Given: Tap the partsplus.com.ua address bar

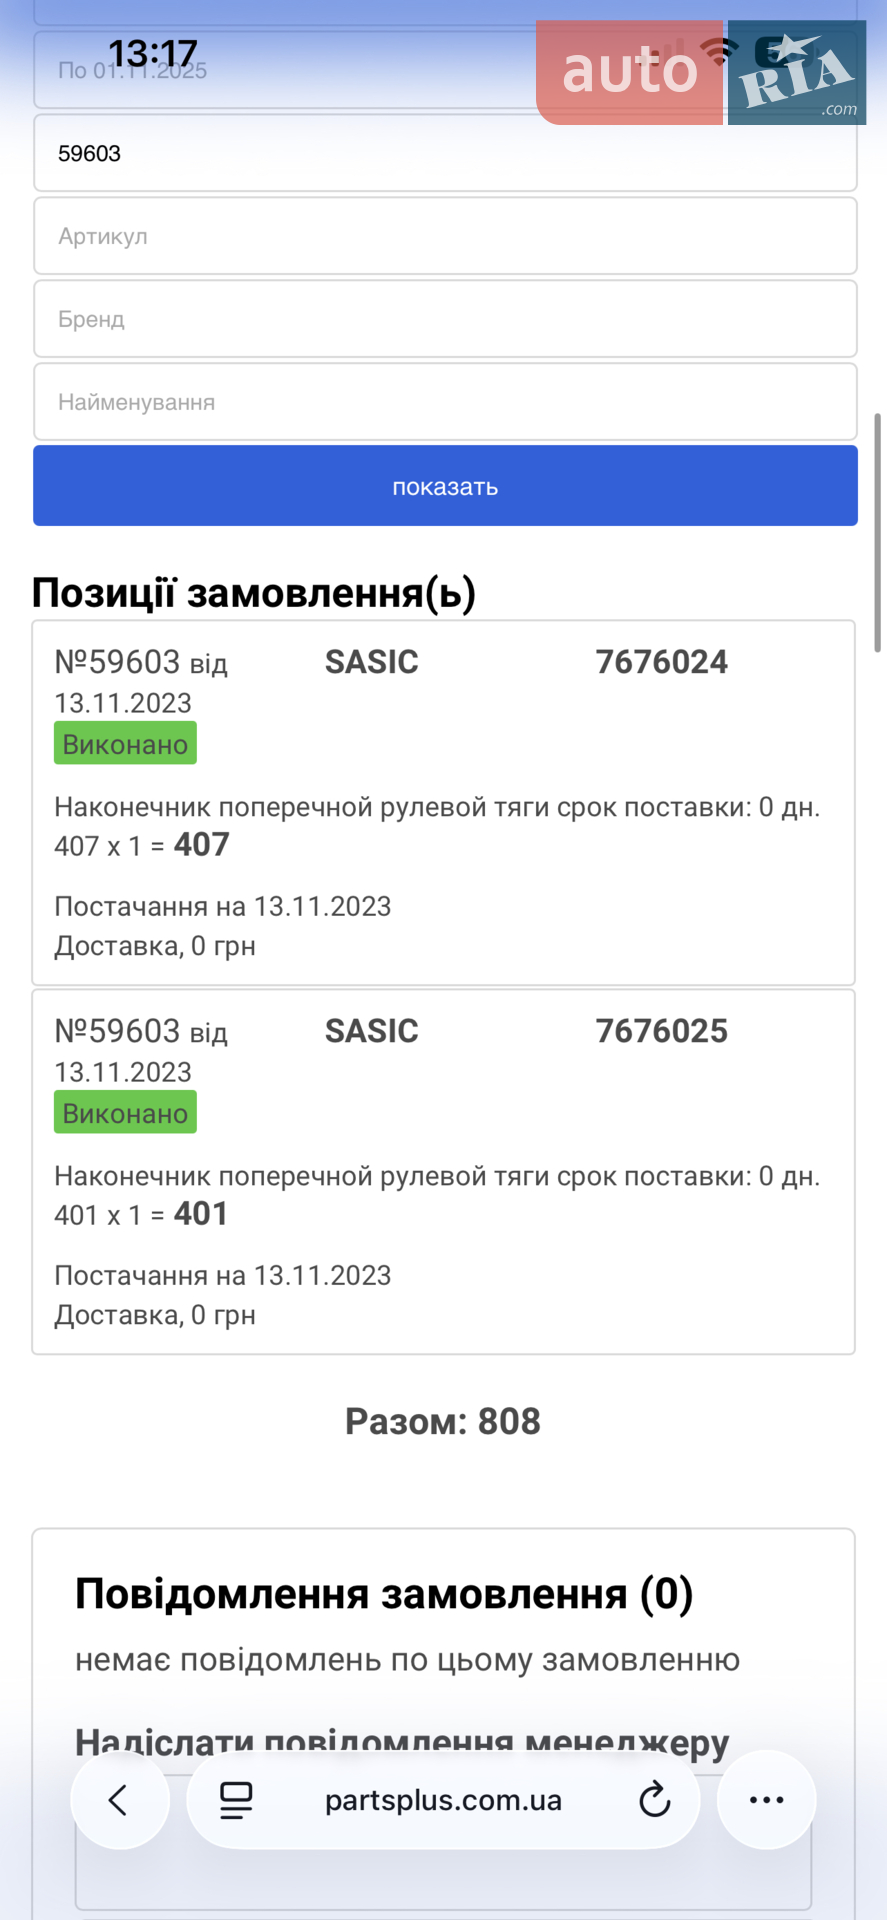Looking at the screenshot, I should [443, 1800].
